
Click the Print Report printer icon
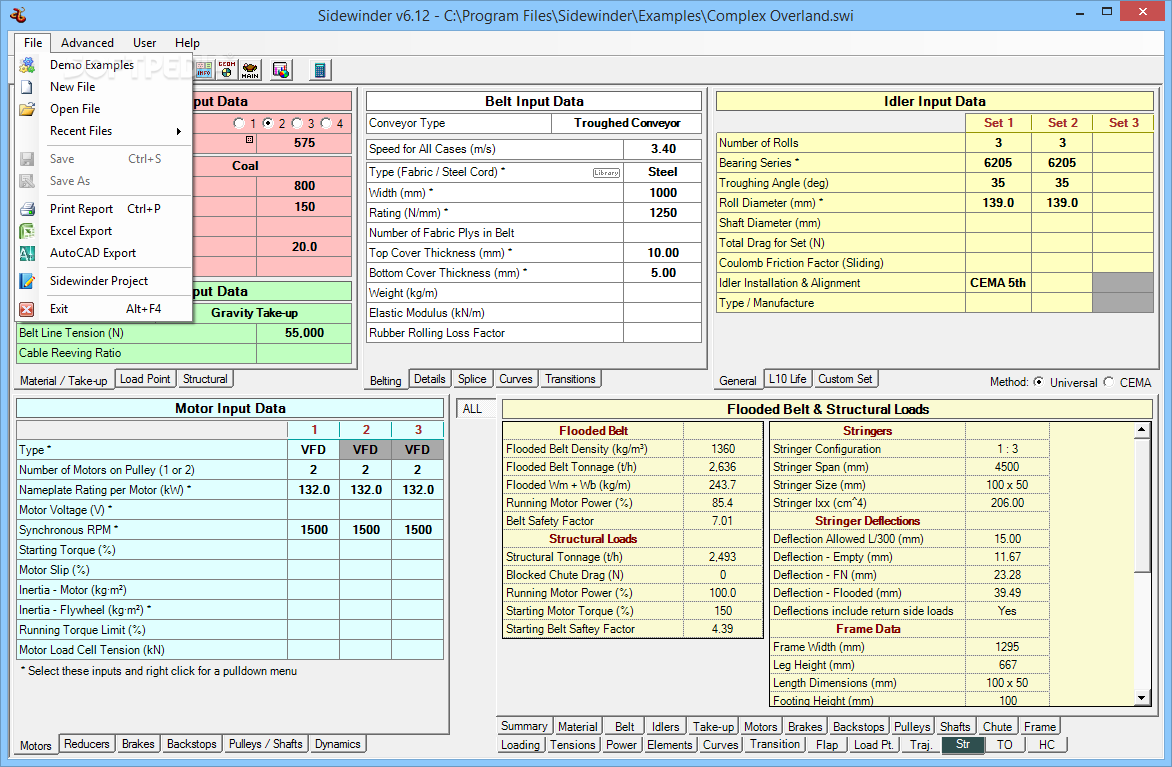tap(27, 209)
